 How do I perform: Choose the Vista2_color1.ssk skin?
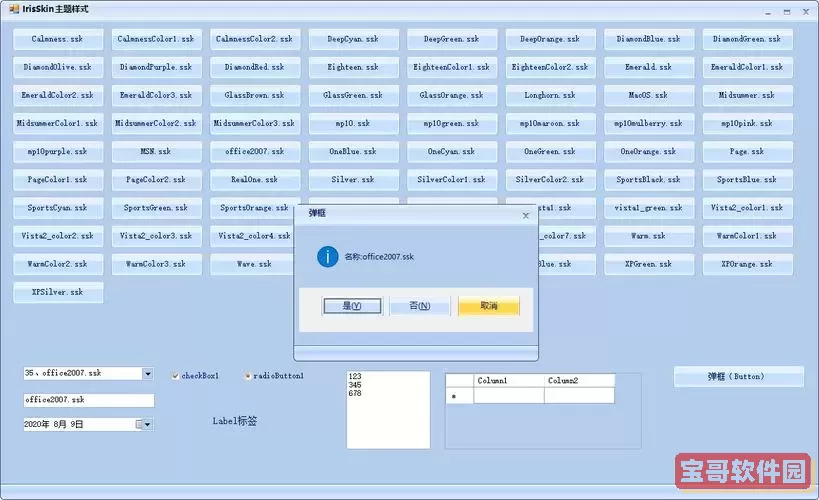[x=747, y=208]
